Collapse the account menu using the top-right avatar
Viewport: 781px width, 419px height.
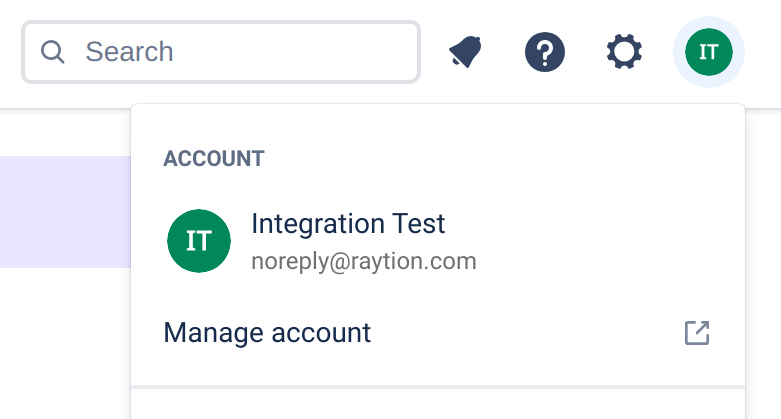pyautogui.click(x=708, y=52)
